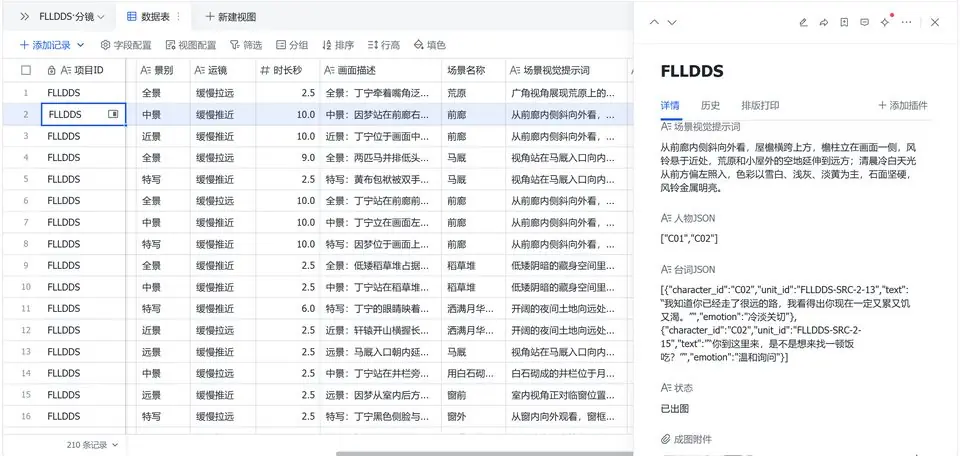Click row 5 scene cell 马厩

(473, 179)
